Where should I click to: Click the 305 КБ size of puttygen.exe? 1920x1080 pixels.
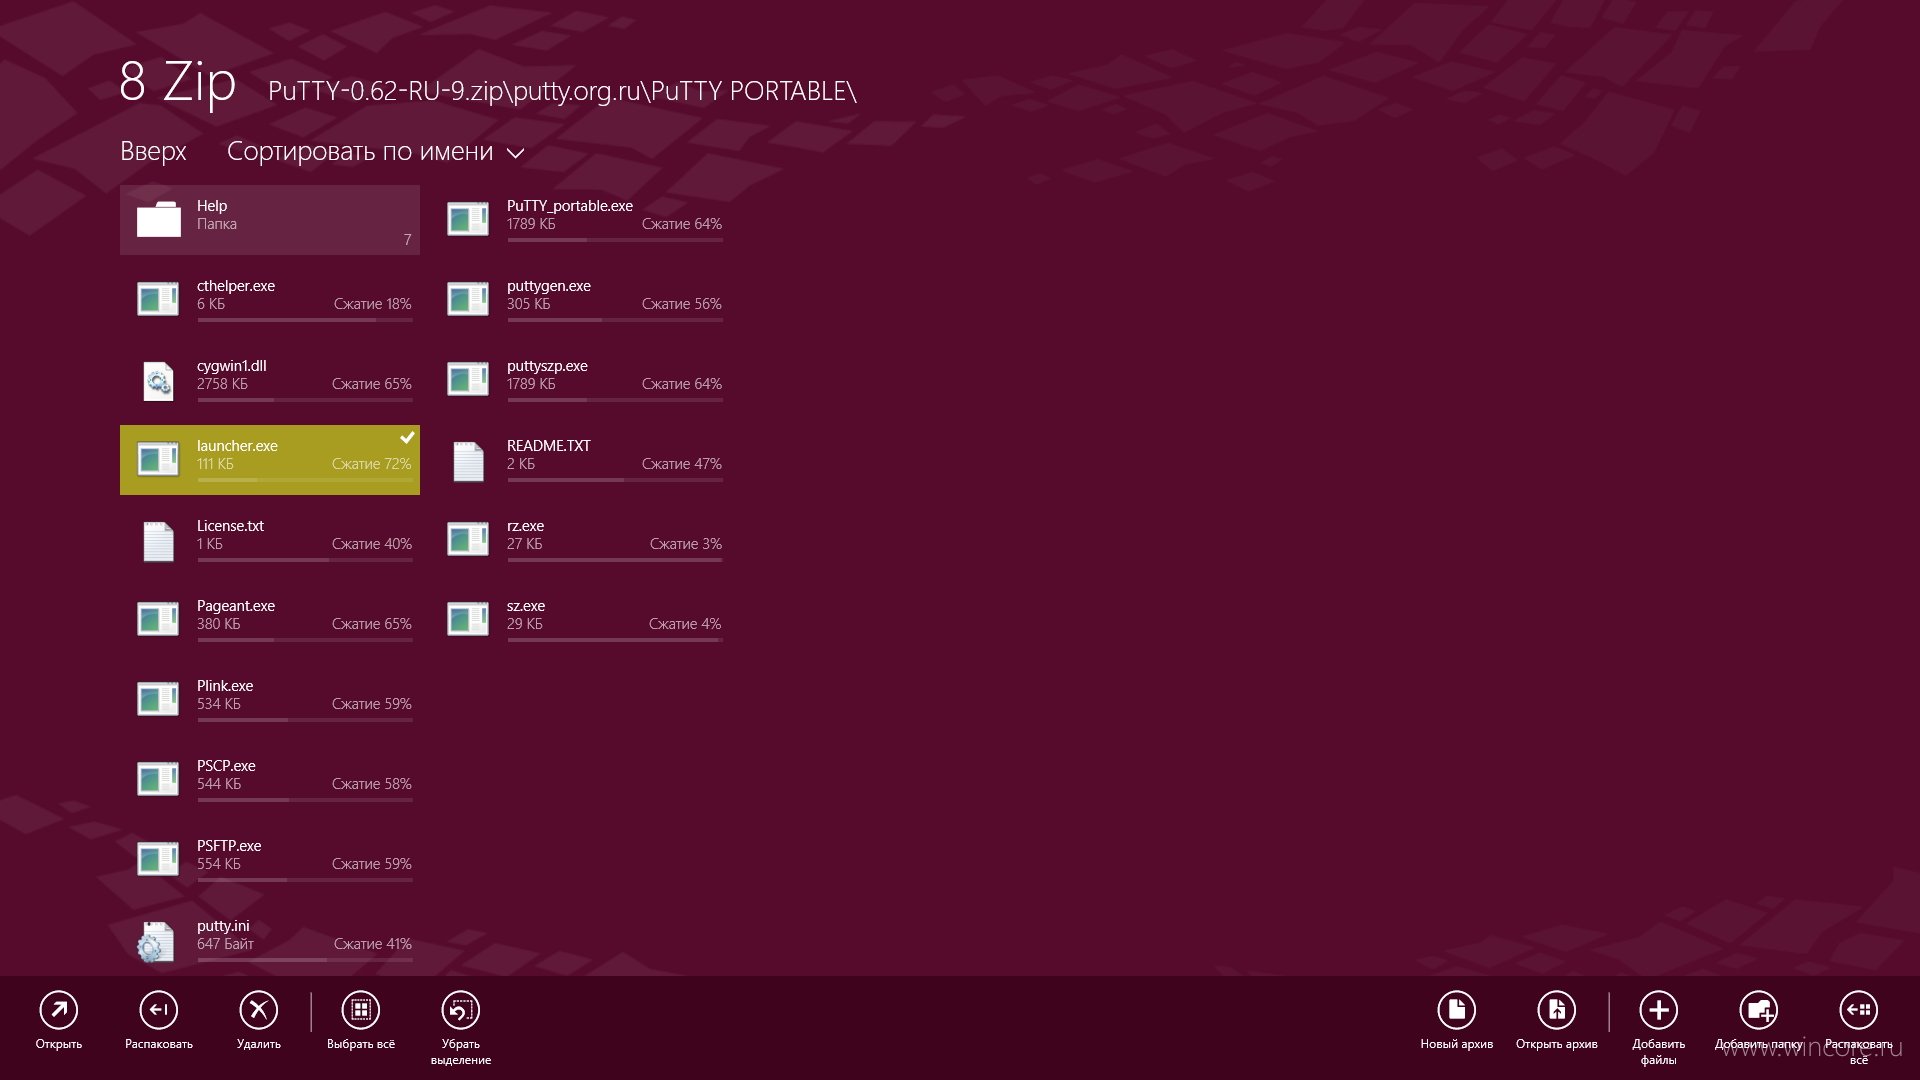pyautogui.click(x=528, y=304)
